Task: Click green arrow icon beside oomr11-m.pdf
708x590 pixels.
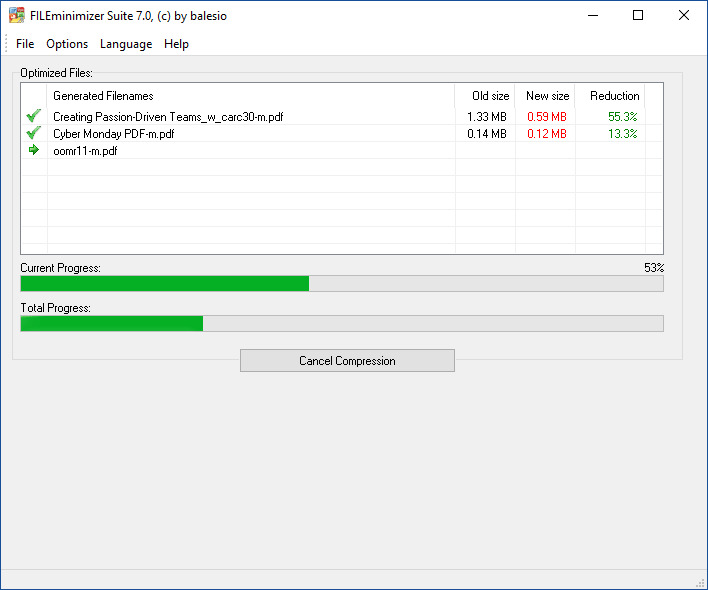Action: pyautogui.click(x=33, y=150)
